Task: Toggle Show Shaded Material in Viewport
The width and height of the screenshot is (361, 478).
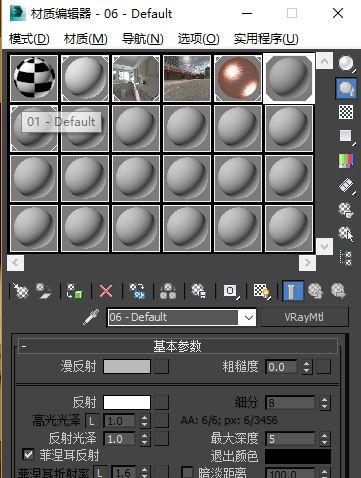Action: (x=262, y=291)
